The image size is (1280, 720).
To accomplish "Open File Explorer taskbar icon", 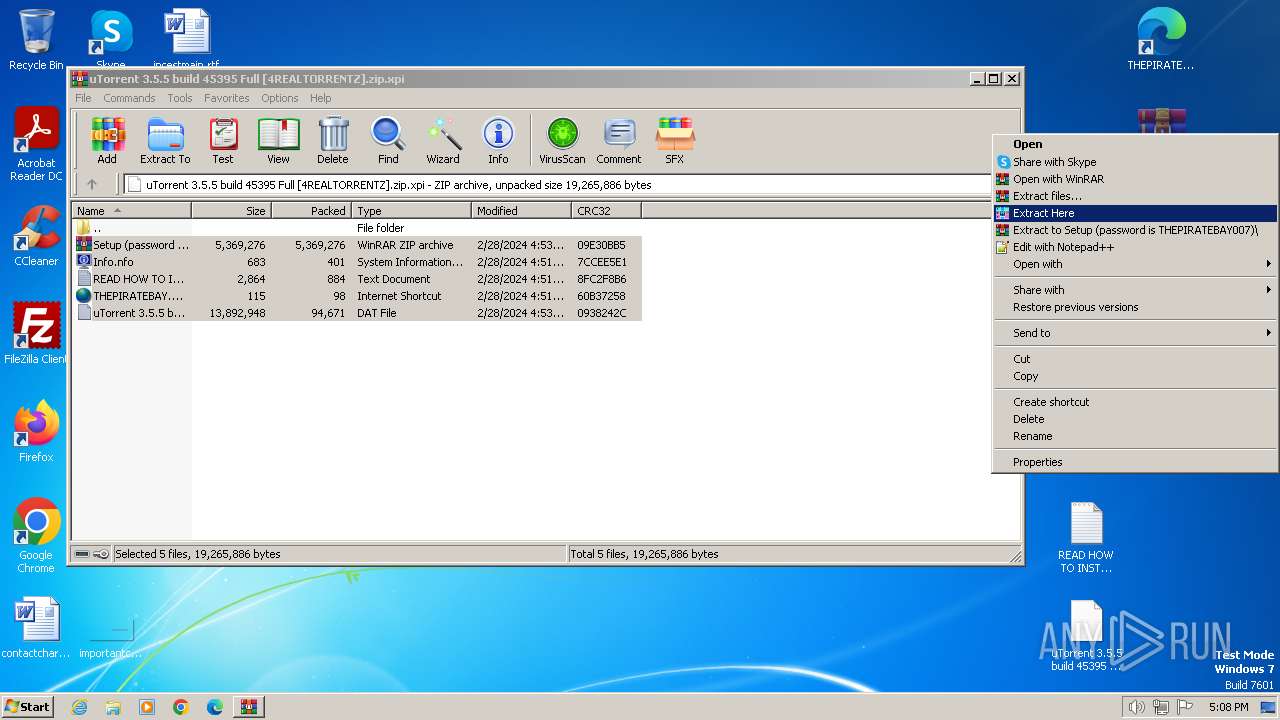I will point(113,707).
